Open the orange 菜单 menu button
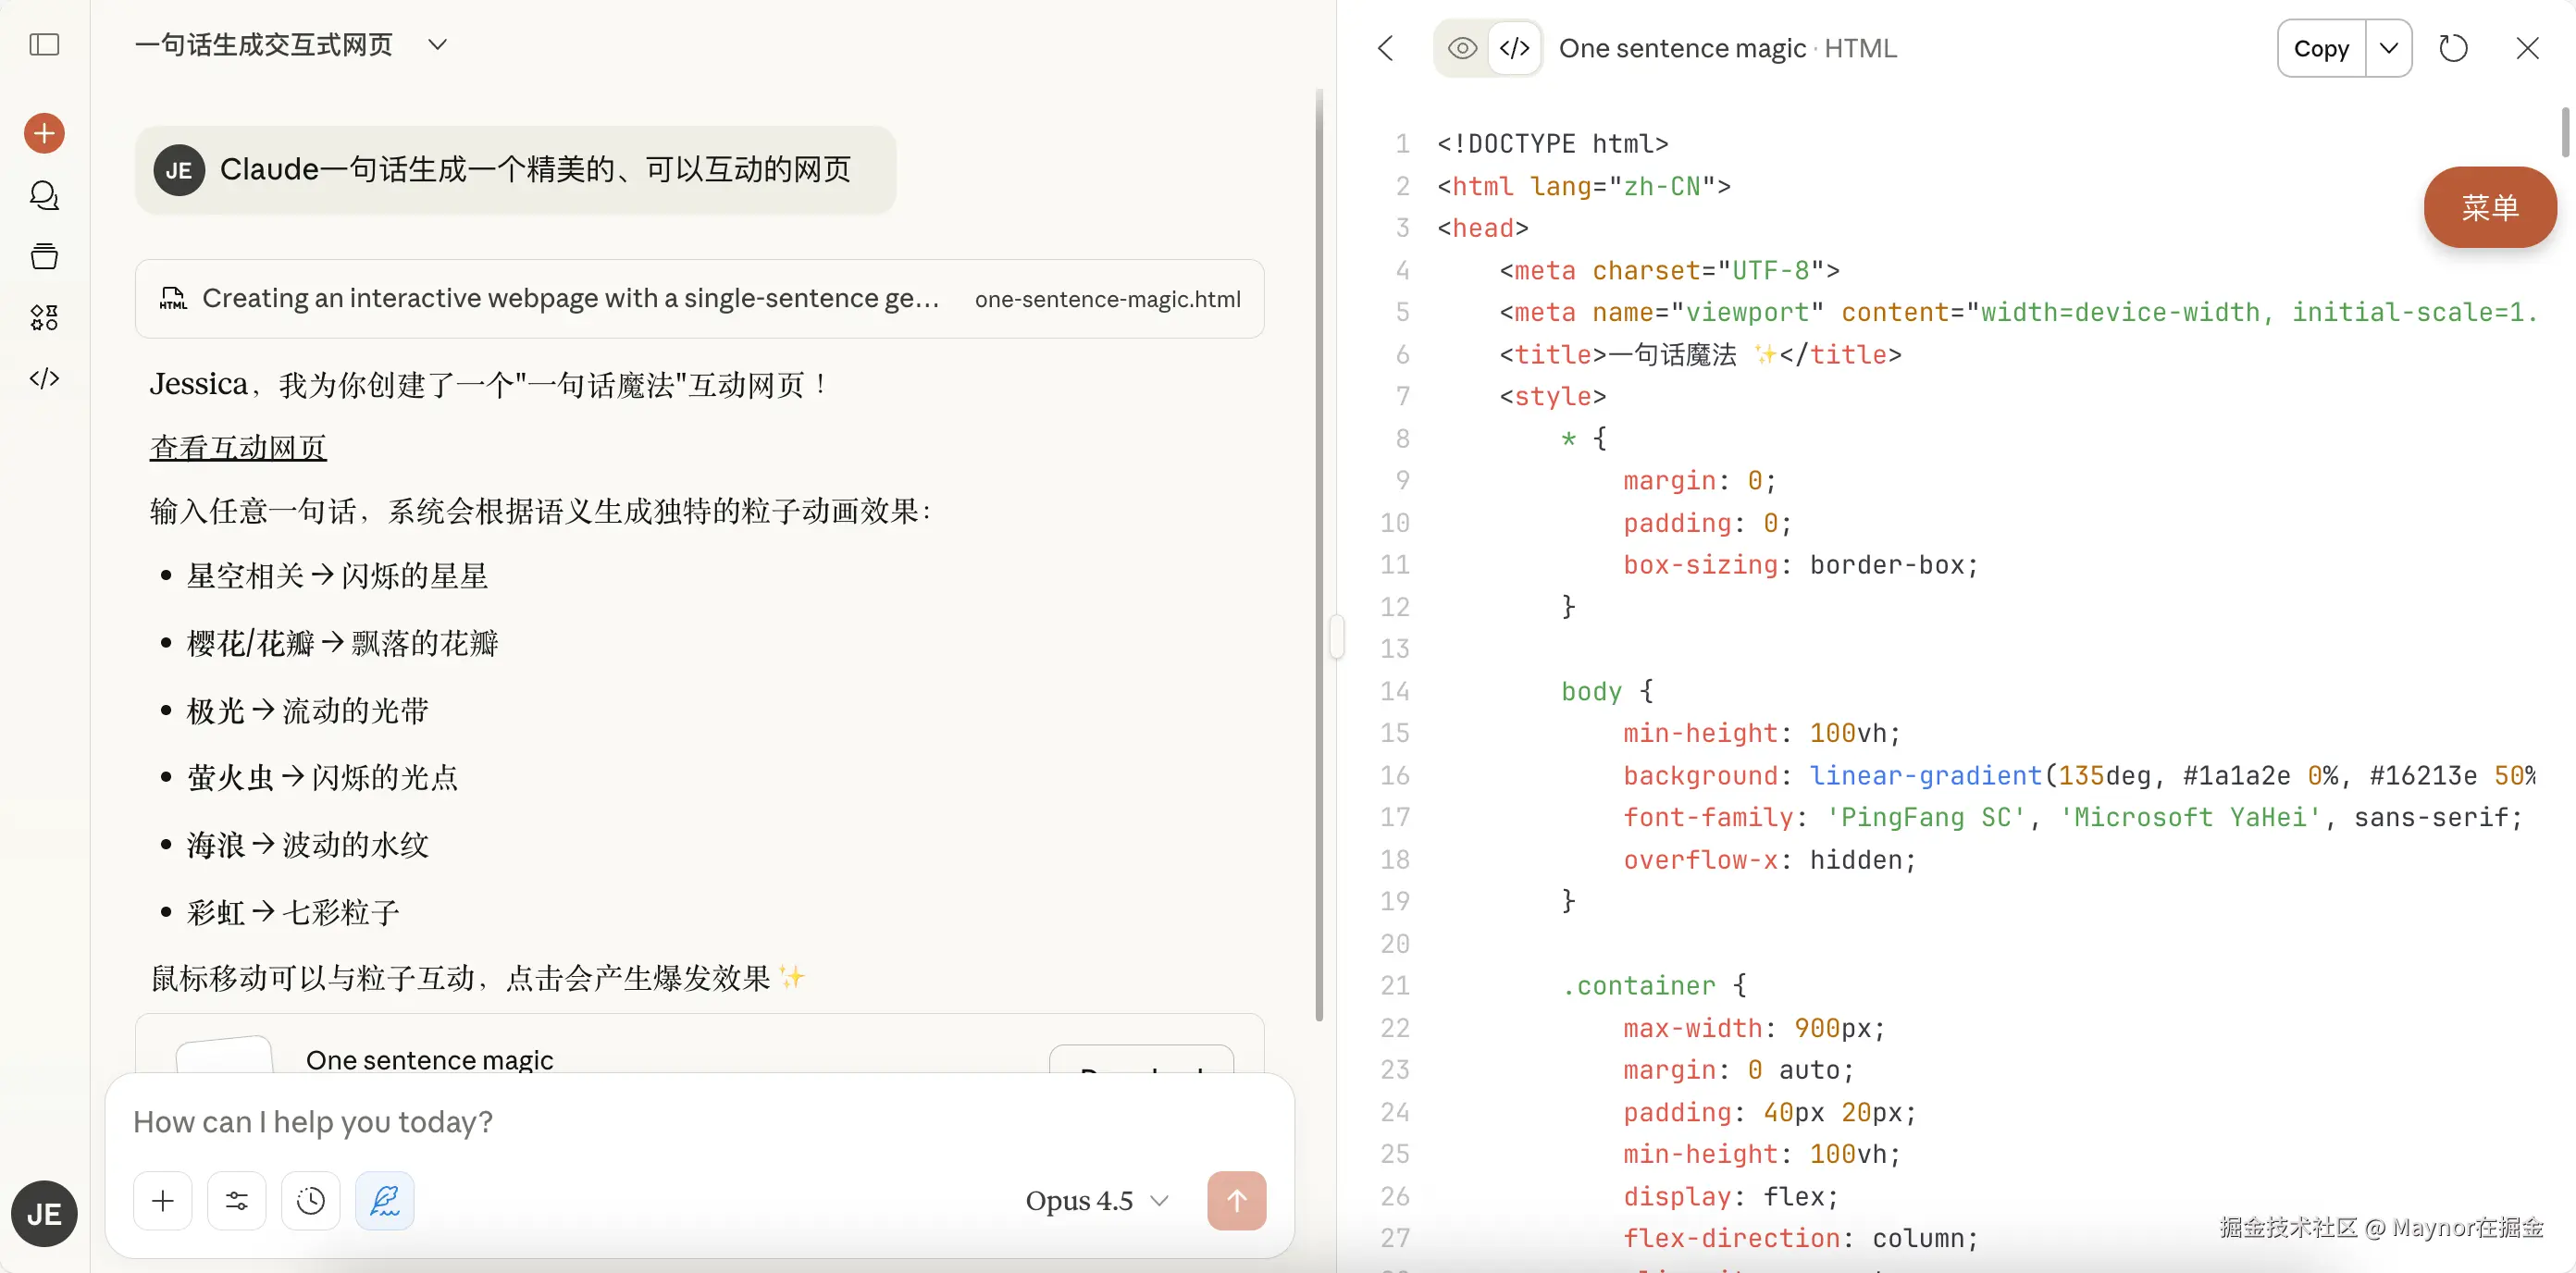Screen dimensions: 2576x1273 click(2489, 207)
